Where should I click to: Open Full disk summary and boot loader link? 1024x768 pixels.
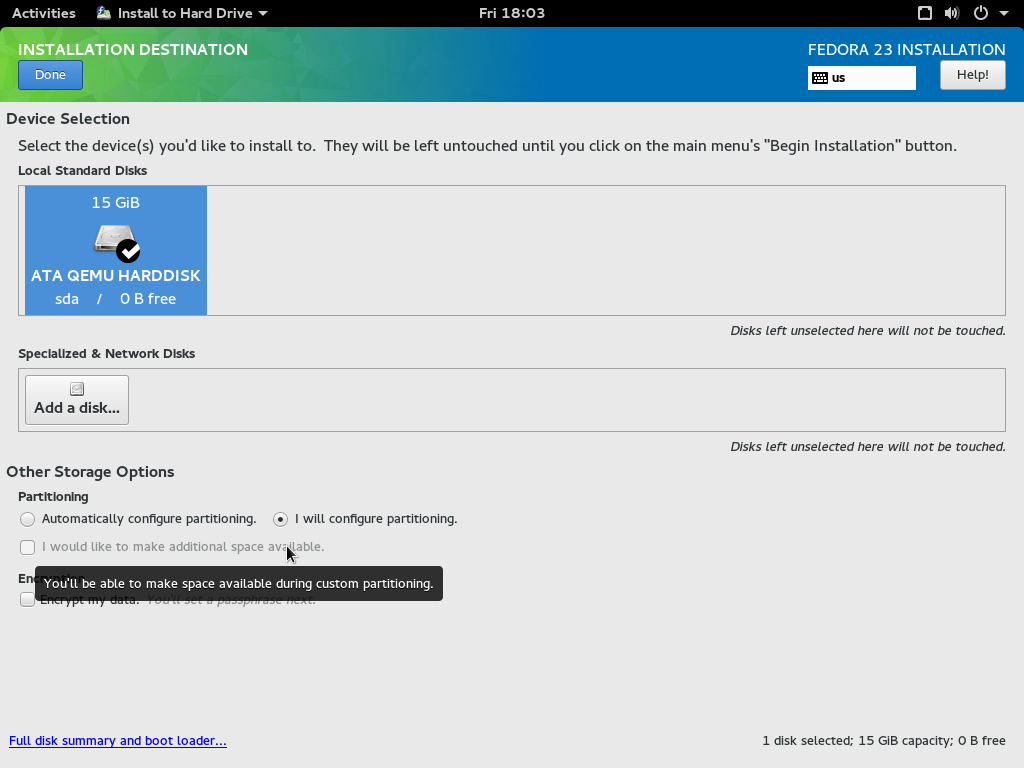coord(118,741)
